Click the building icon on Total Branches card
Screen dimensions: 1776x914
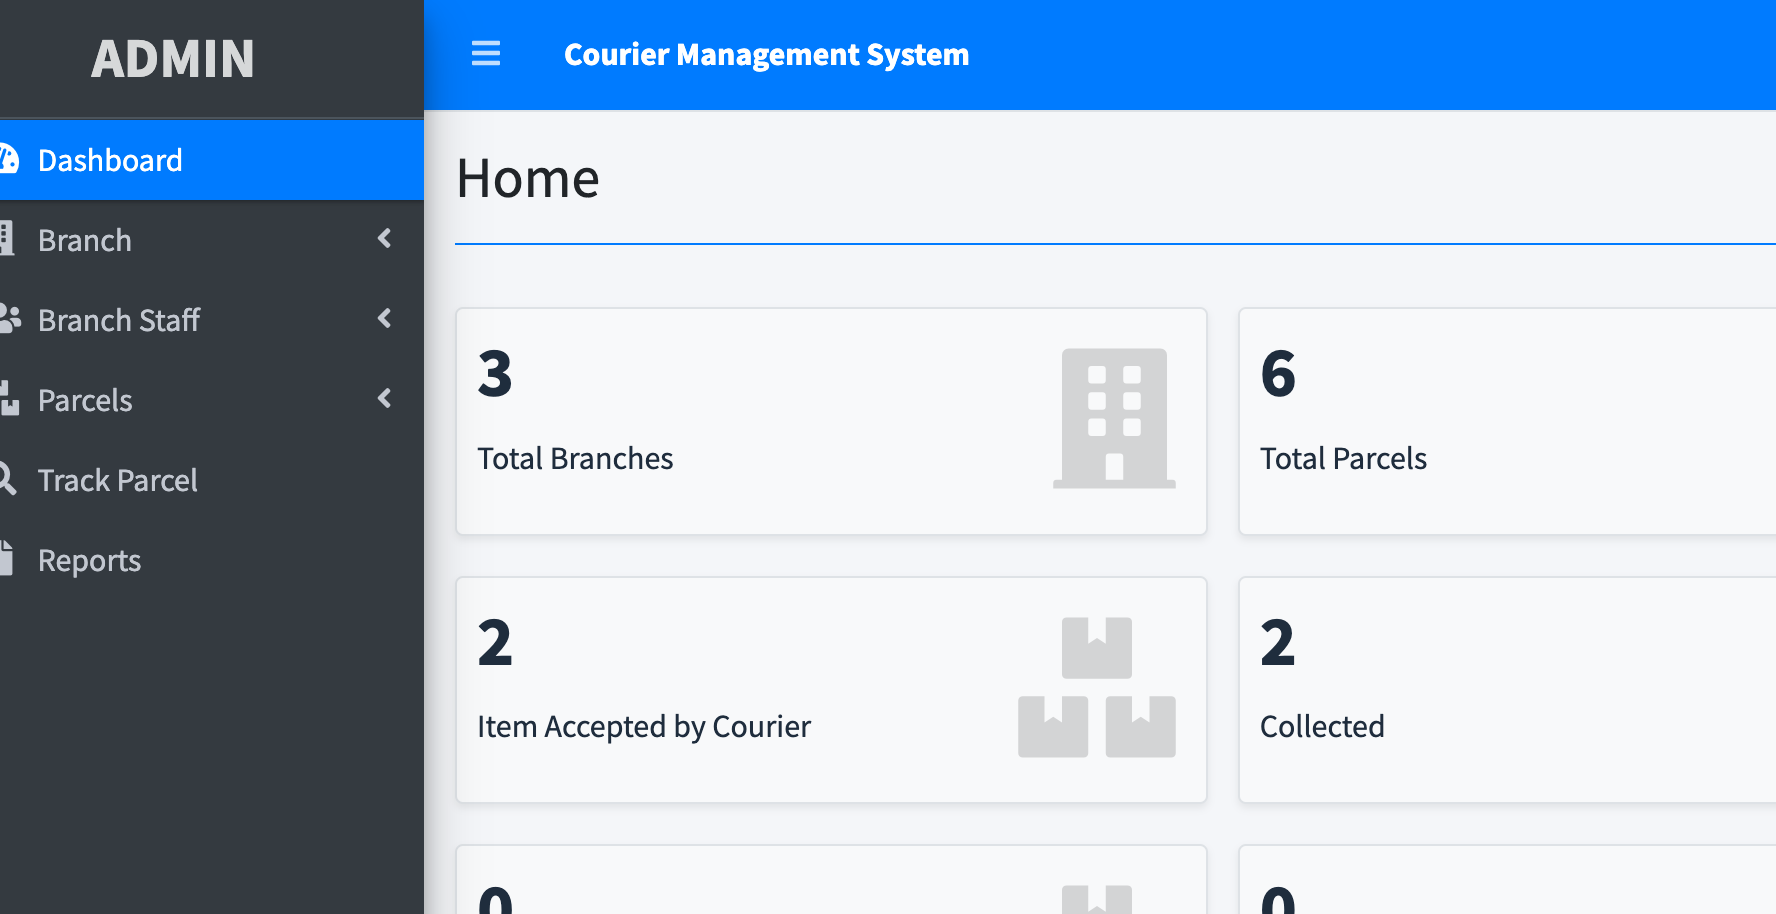(1114, 418)
